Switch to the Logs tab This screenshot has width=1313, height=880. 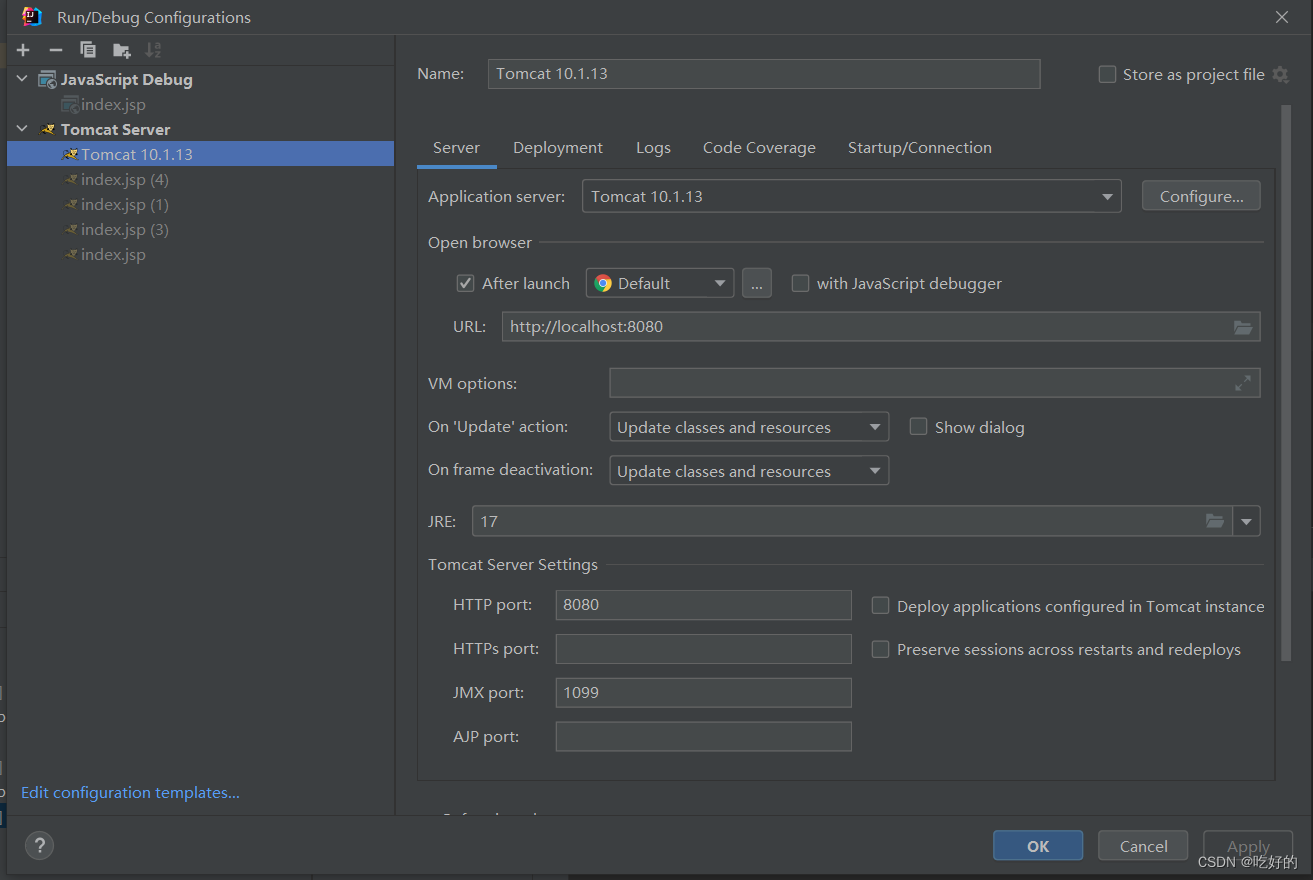coord(653,148)
